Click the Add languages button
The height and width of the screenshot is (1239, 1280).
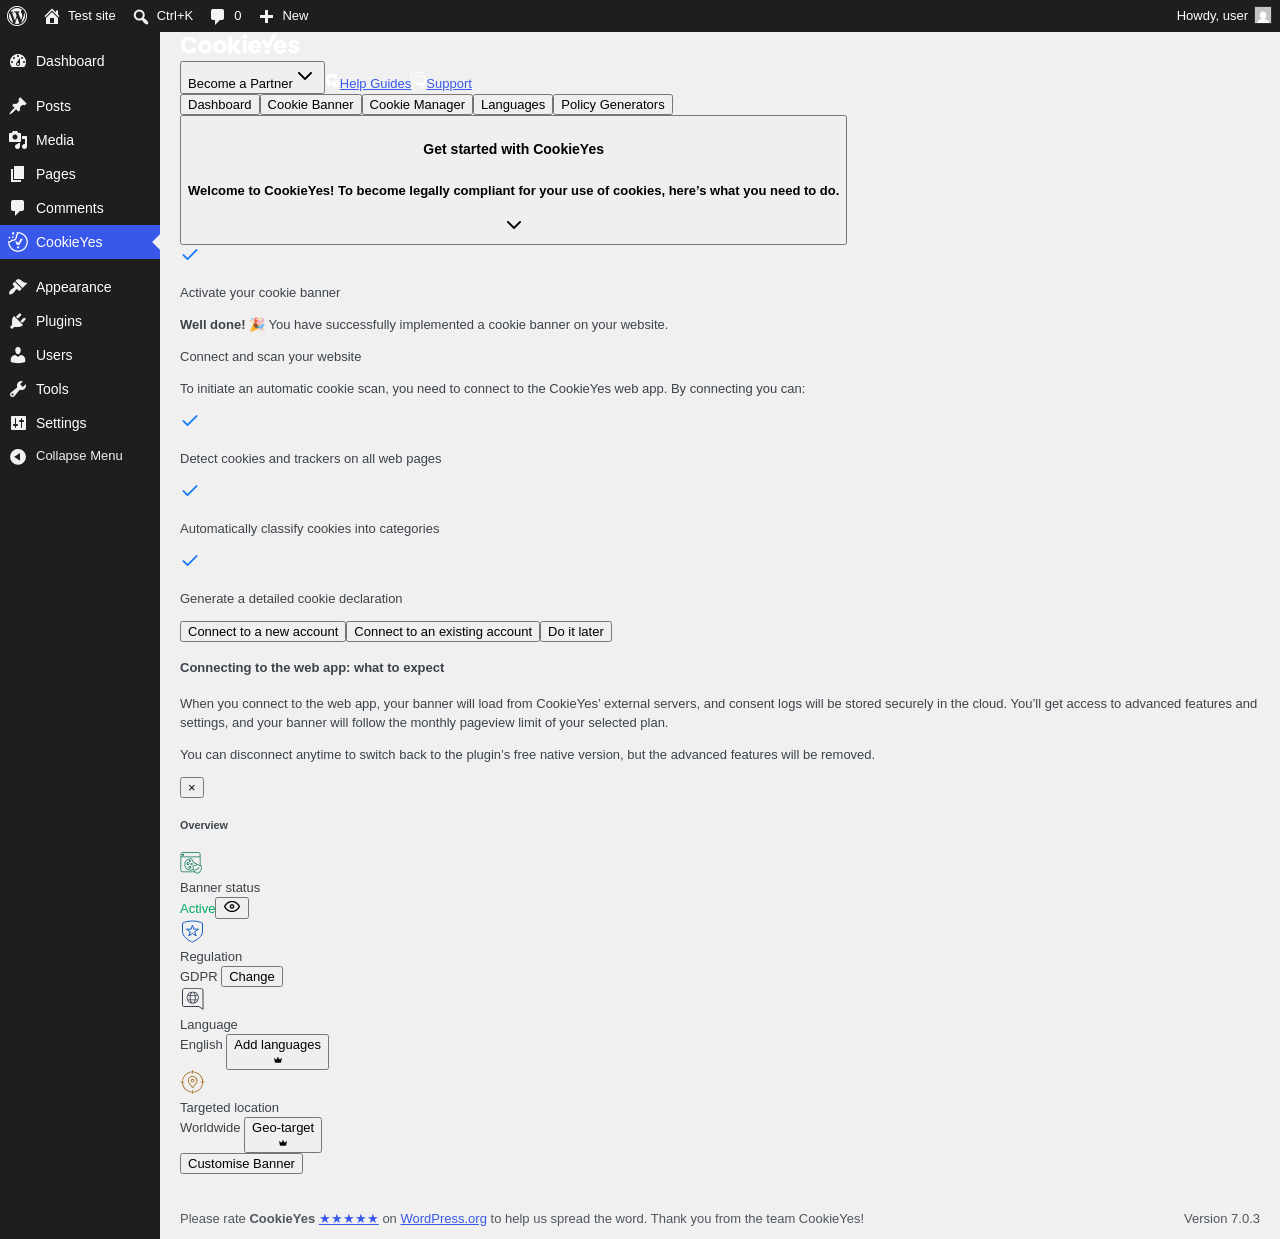(x=278, y=1052)
